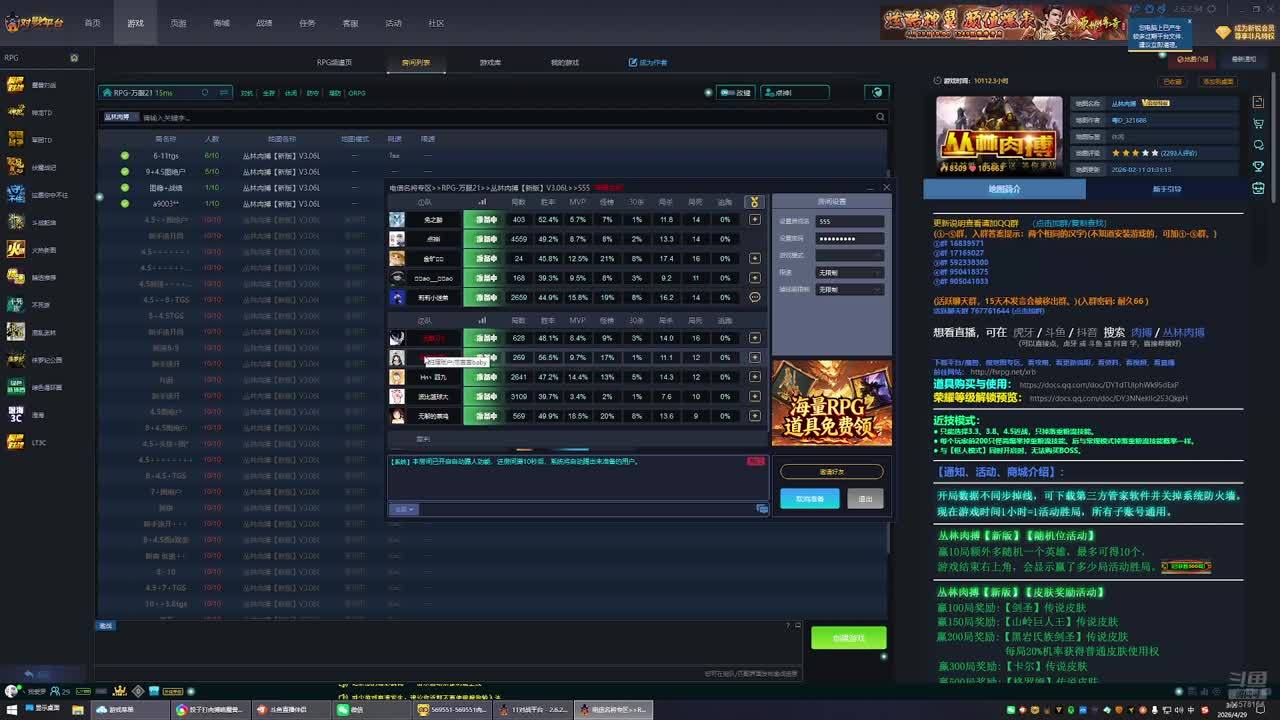This screenshot has width=1280, height=720.
Task: Open the 商城 top menu
Action: coord(221,23)
